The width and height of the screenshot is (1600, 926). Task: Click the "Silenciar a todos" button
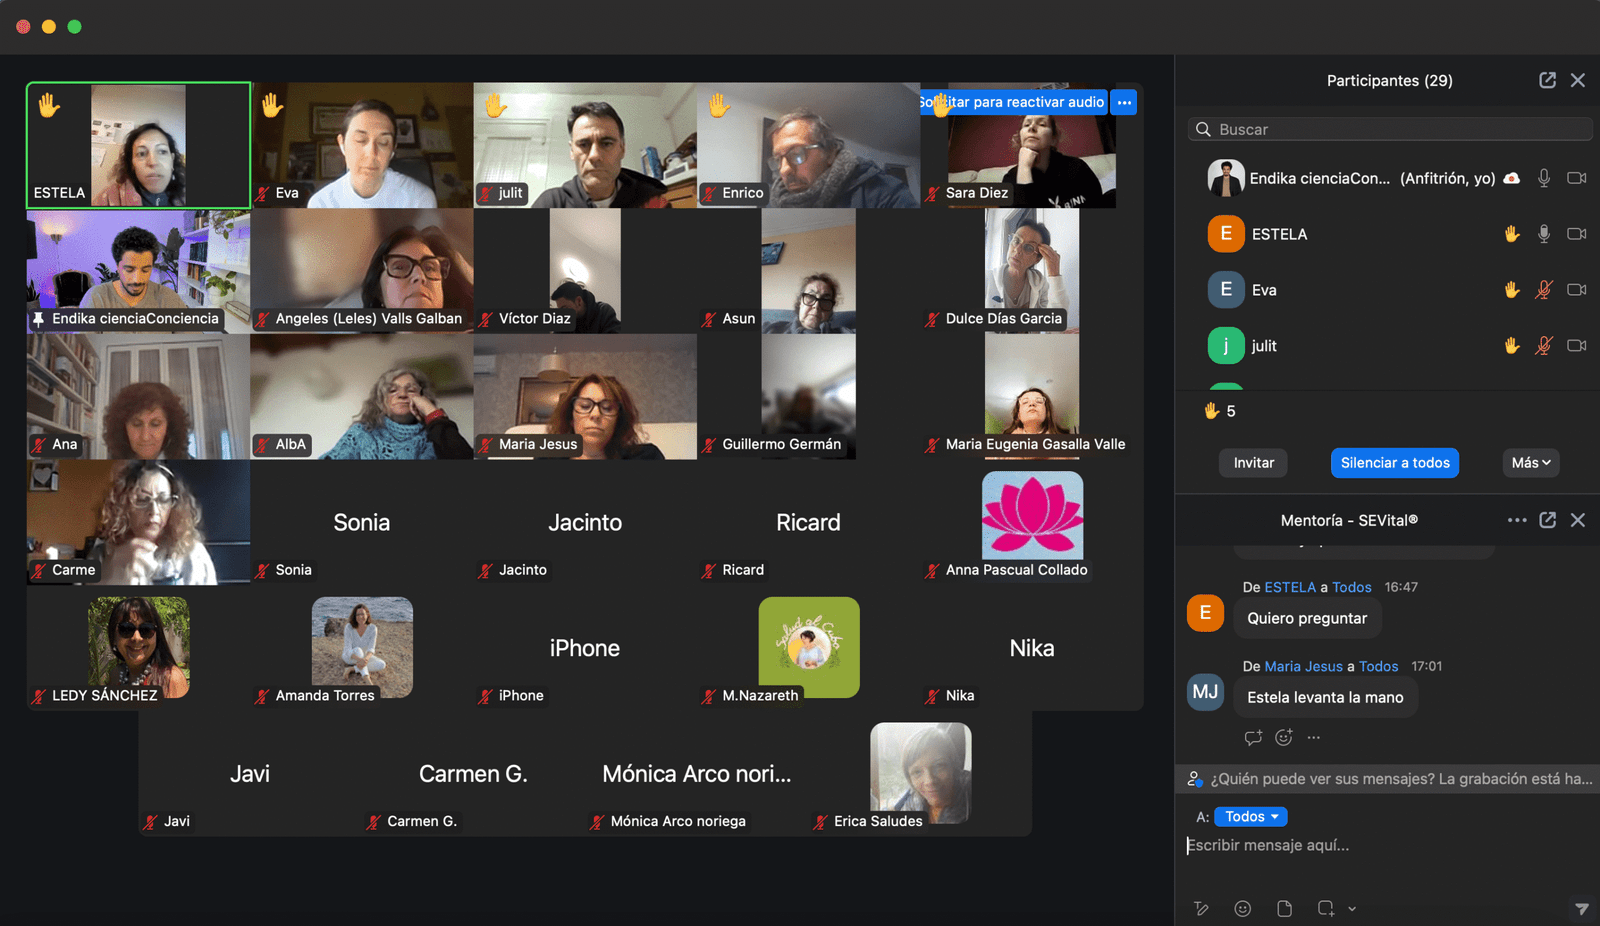(1394, 463)
